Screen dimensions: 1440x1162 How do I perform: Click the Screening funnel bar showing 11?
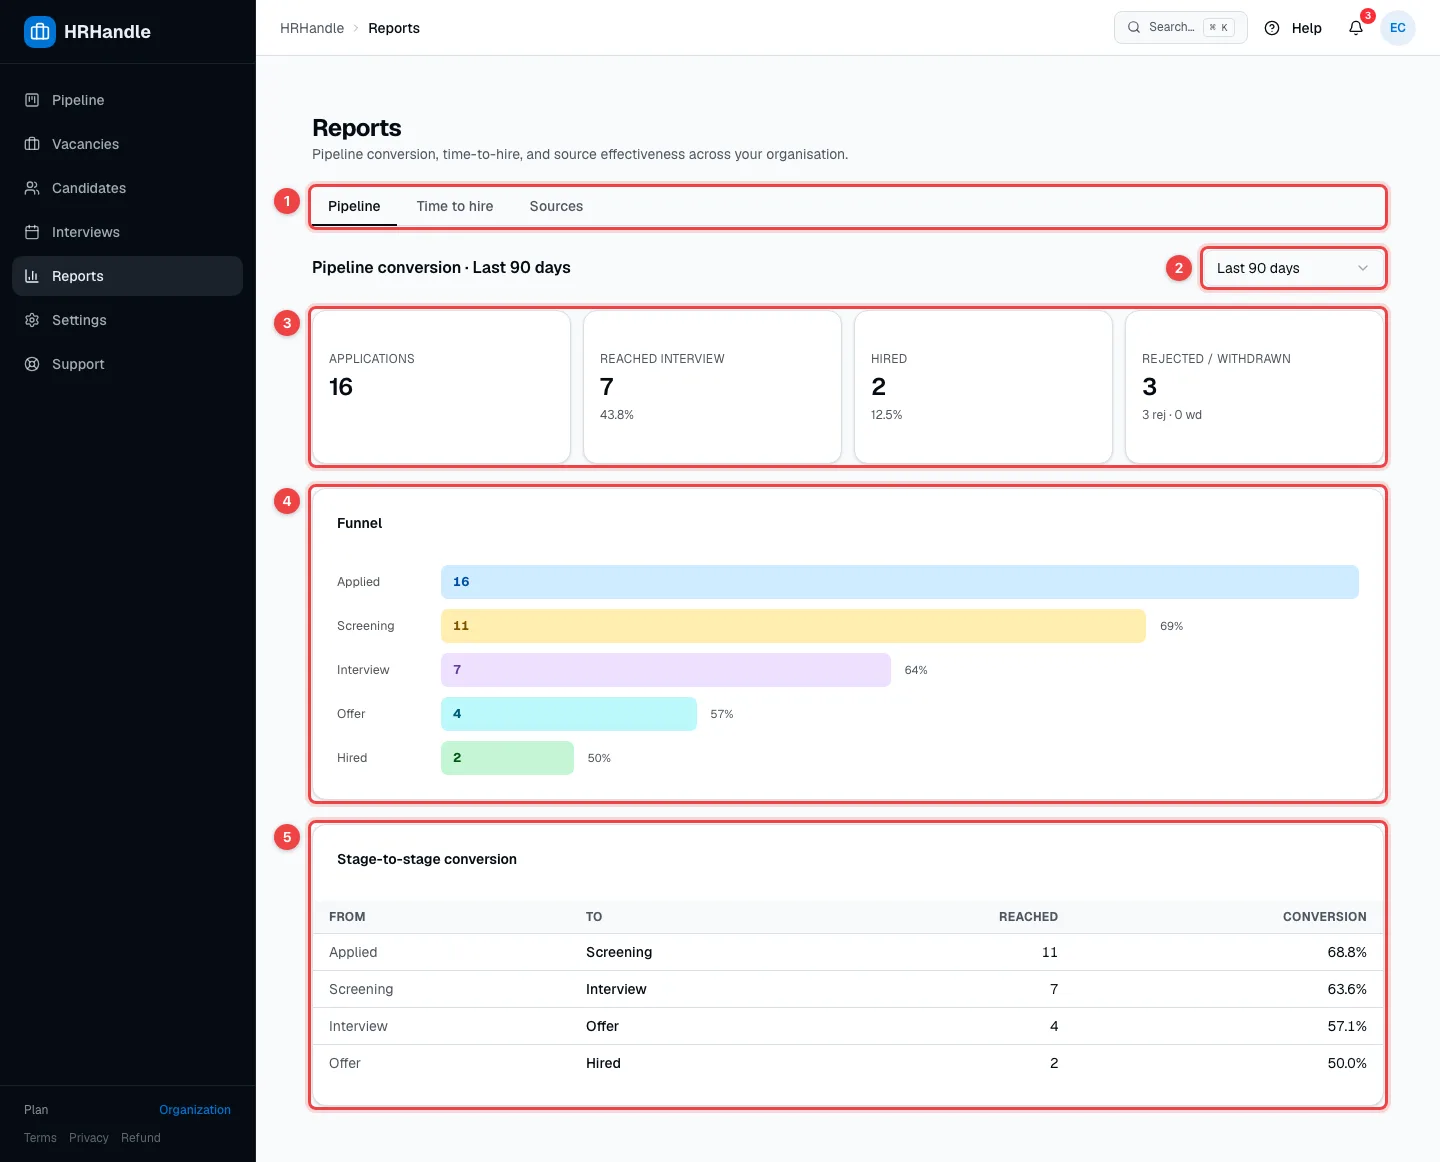(x=793, y=626)
